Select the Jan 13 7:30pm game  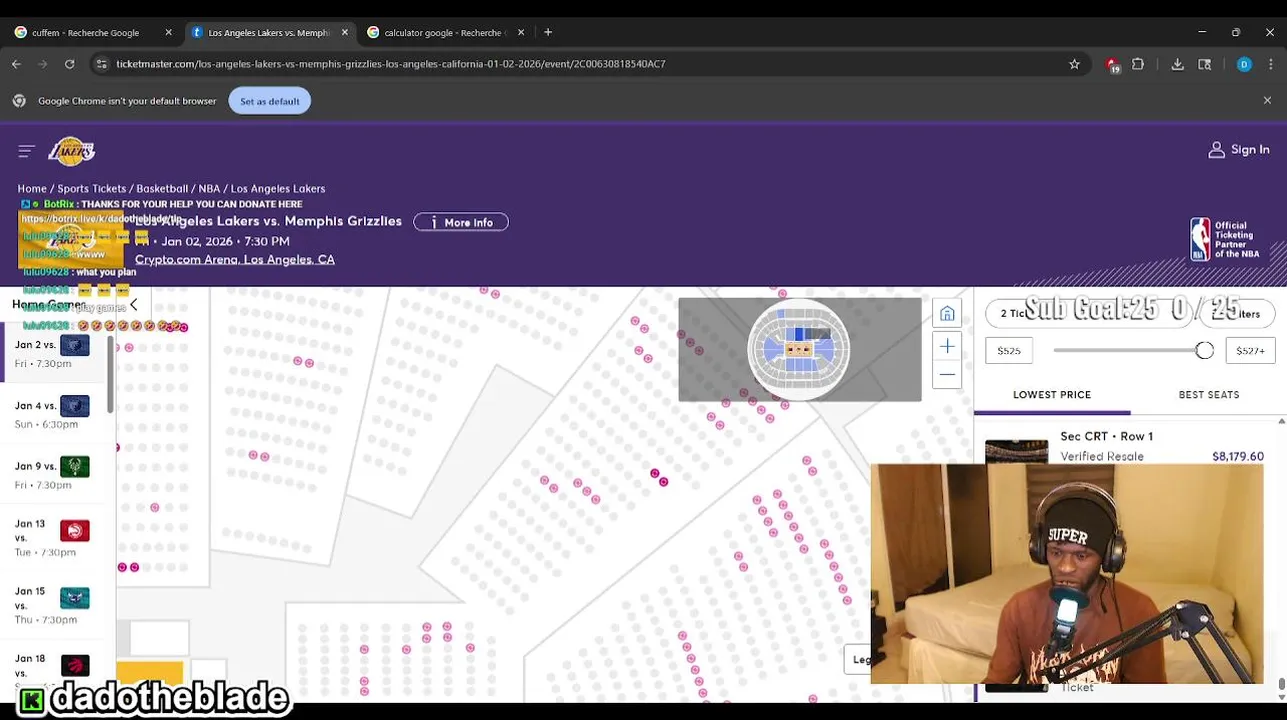click(x=52, y=537)
